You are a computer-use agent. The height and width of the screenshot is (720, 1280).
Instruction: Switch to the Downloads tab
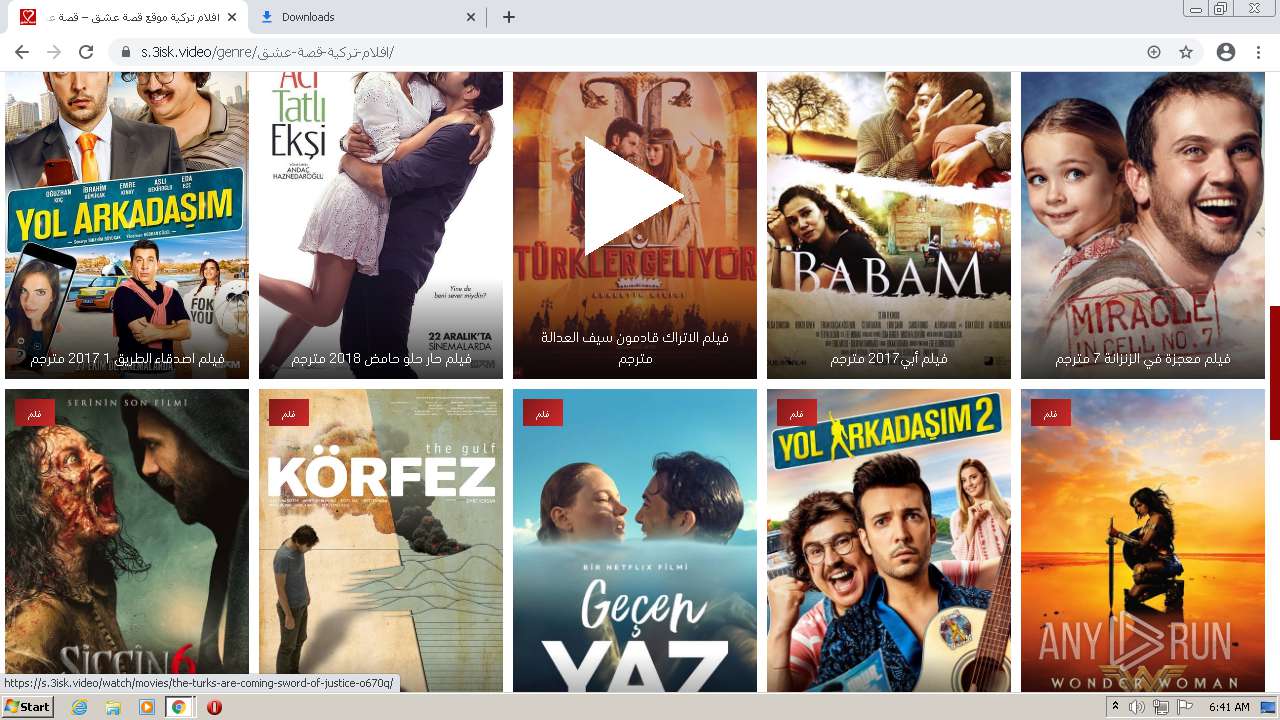coord(368,17)
